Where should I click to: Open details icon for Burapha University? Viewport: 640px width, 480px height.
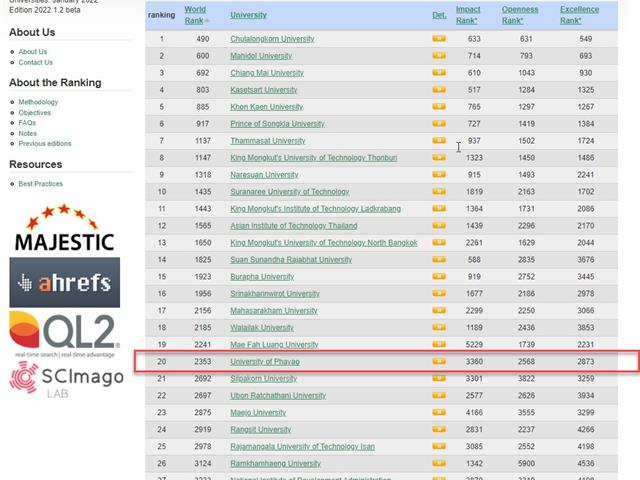439,277
